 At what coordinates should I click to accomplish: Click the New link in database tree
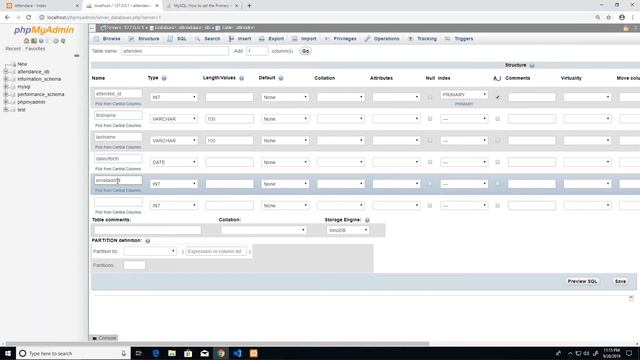pos(22,64)
